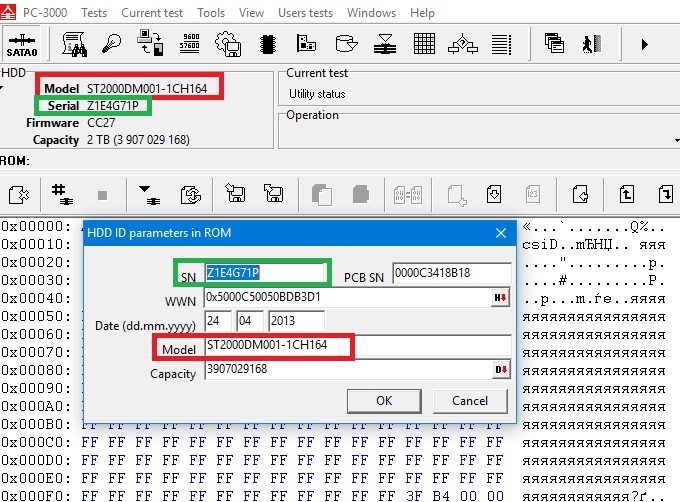Click the Capacity text 2 TB (3 907 029 168)
This screenshot has width=680, height=502.
(x=138, y=140)
